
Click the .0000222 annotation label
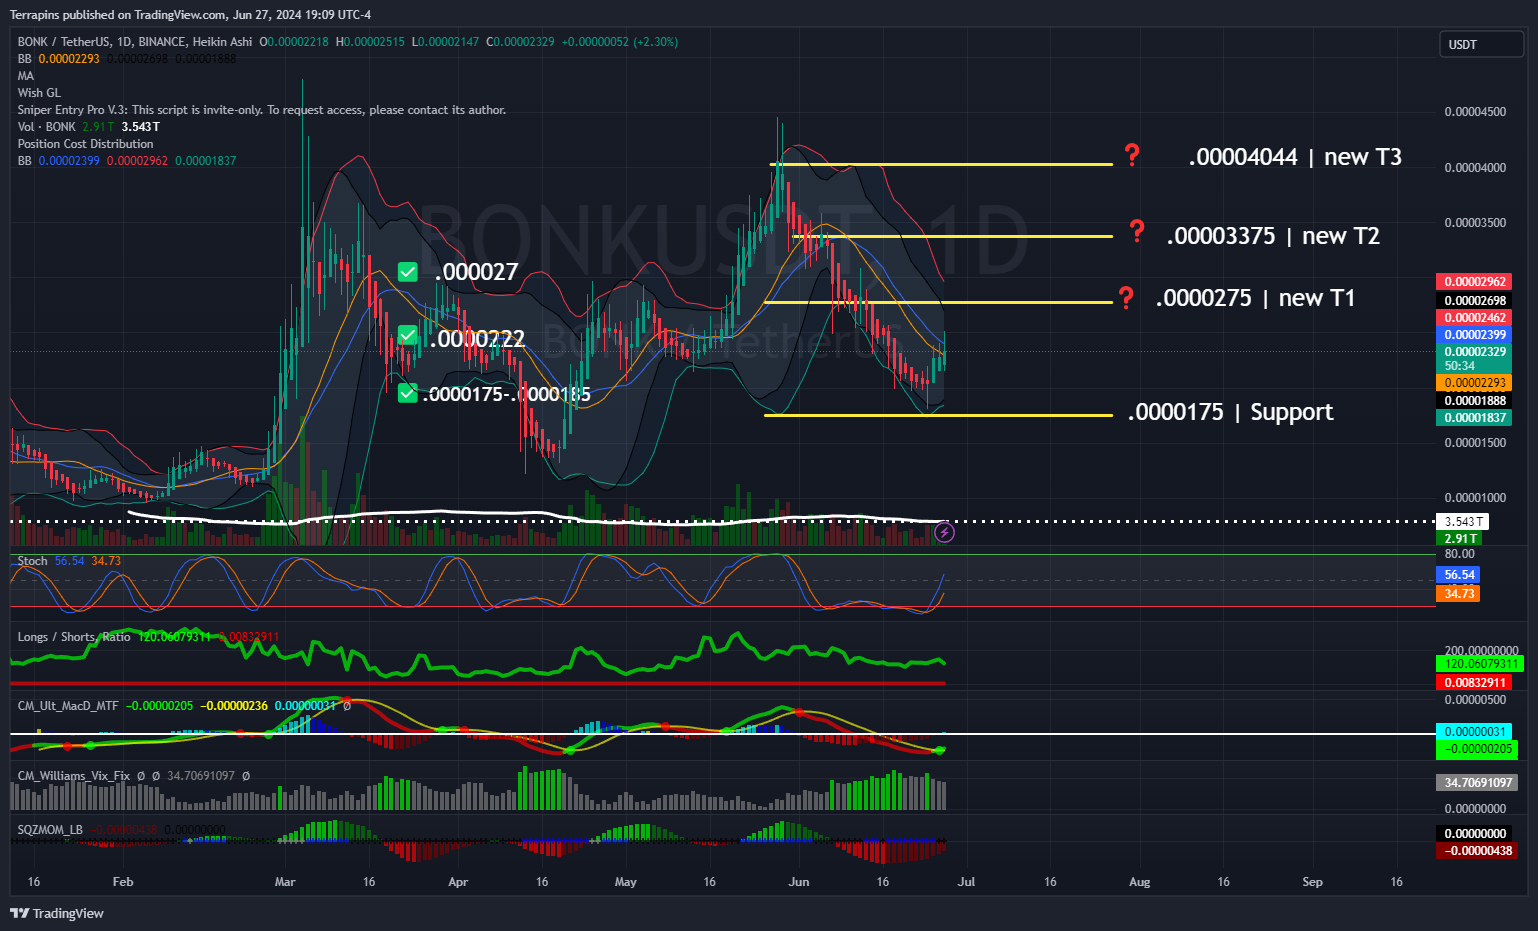[x=477, y=339]
